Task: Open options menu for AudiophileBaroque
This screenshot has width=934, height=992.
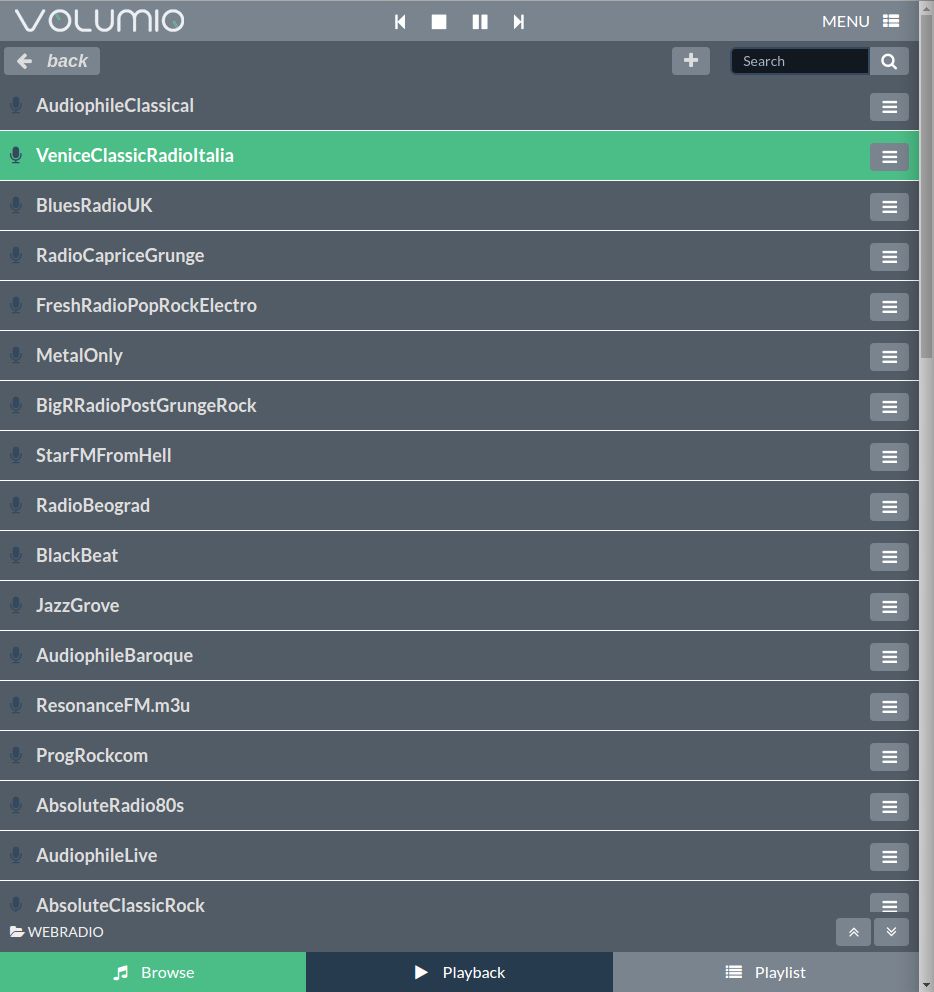Action: click(889, 657)
